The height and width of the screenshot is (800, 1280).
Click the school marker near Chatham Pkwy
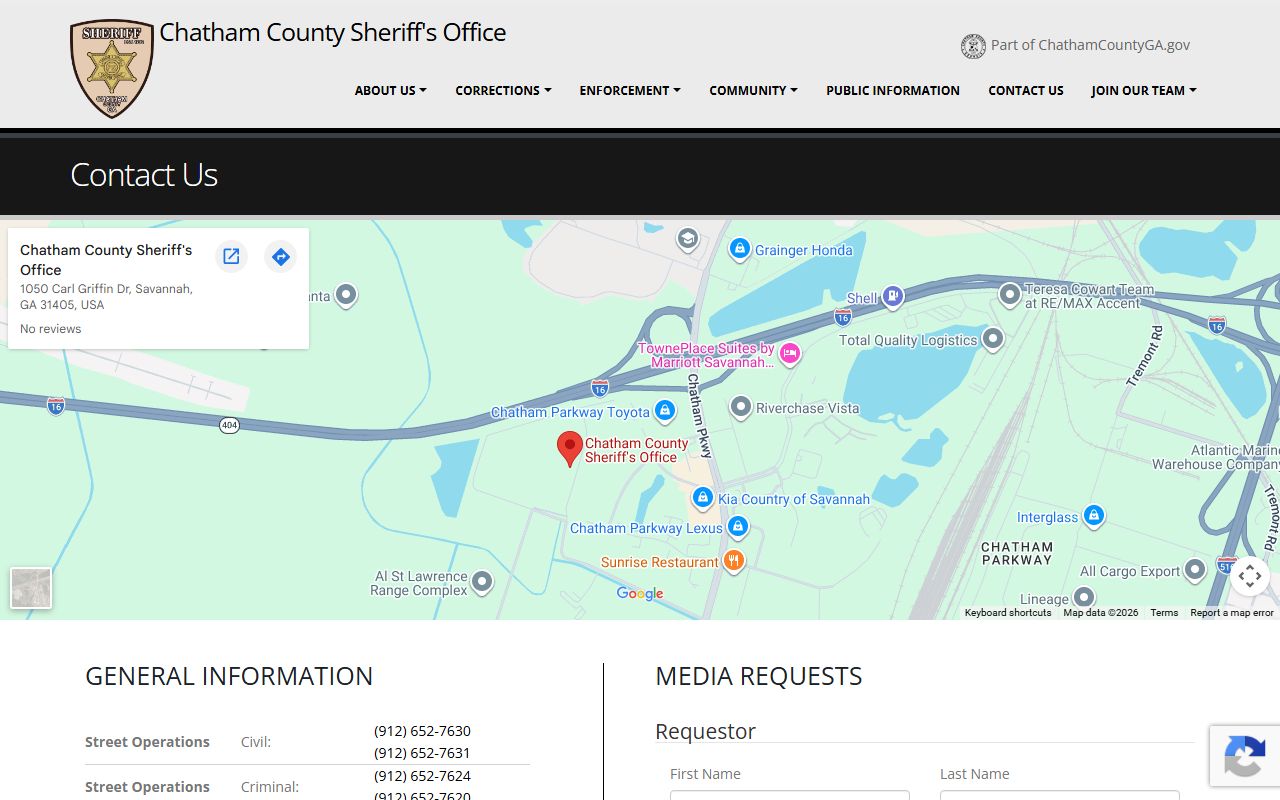(687, 239)
